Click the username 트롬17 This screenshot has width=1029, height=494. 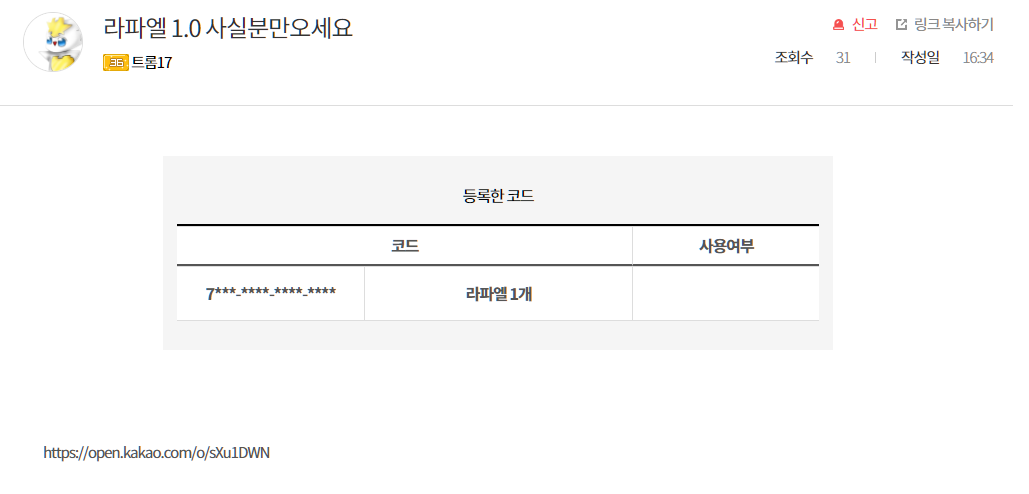152,63
